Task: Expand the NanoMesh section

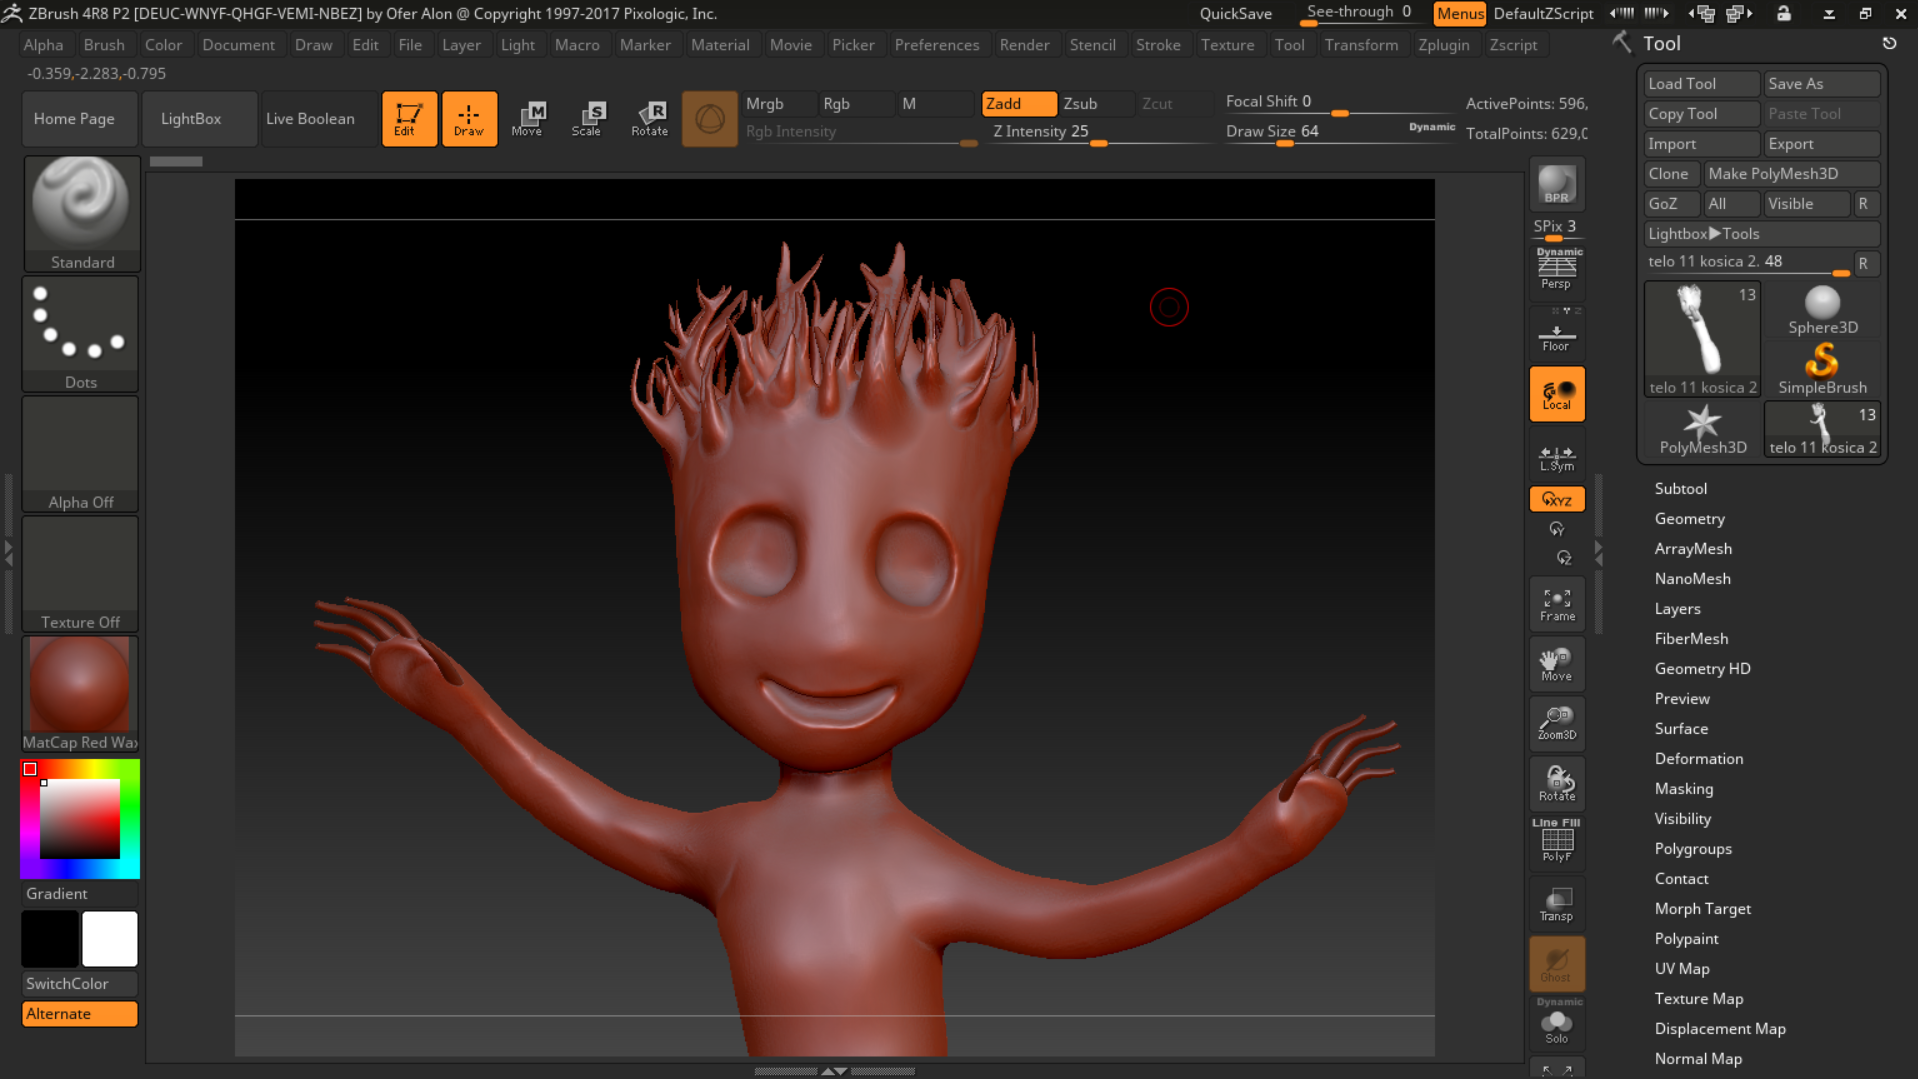Action: click(x=1692, y=578)
